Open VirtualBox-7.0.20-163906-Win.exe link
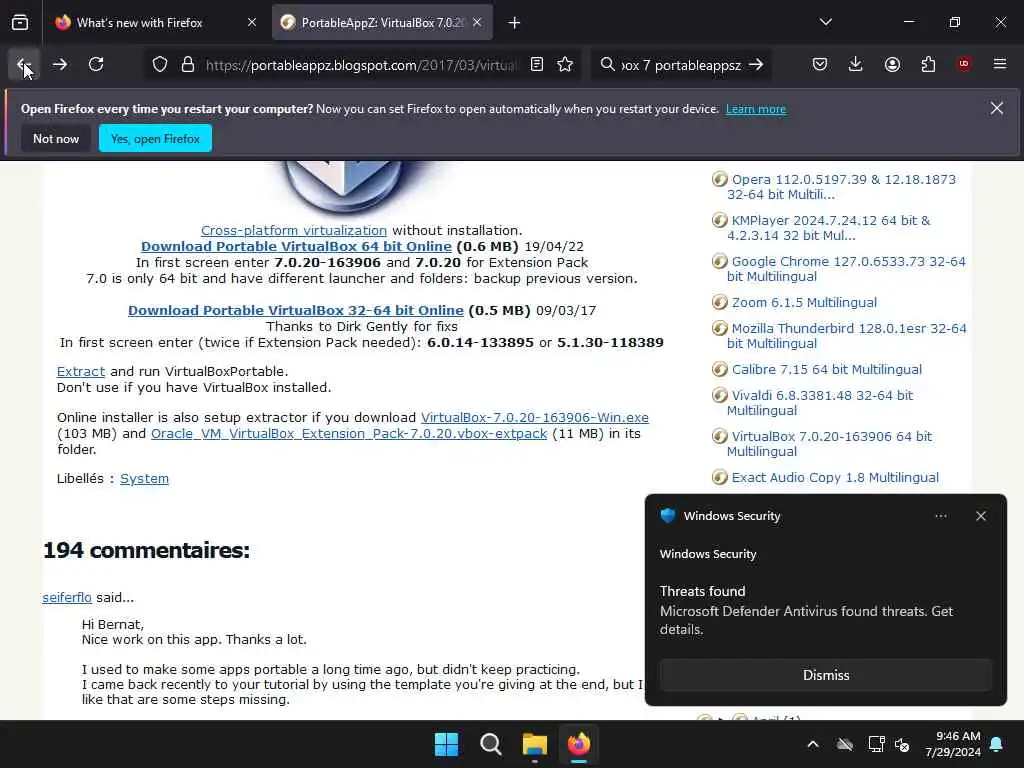 click(x=535, y=418)
